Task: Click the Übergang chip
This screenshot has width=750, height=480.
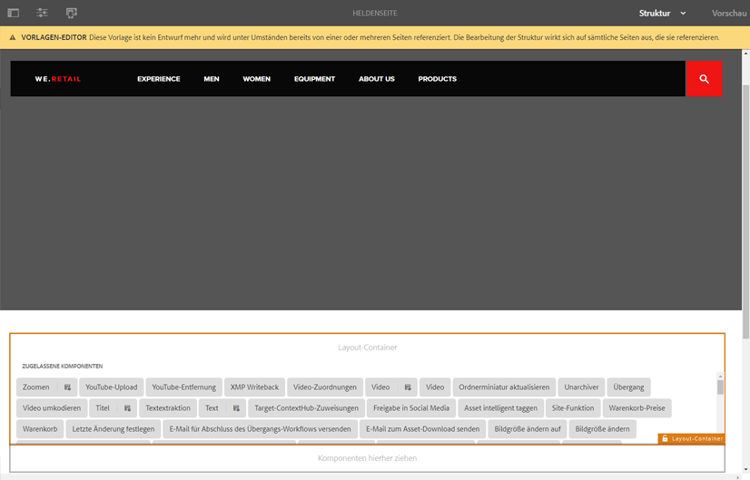Action: (x=629, y=387)
